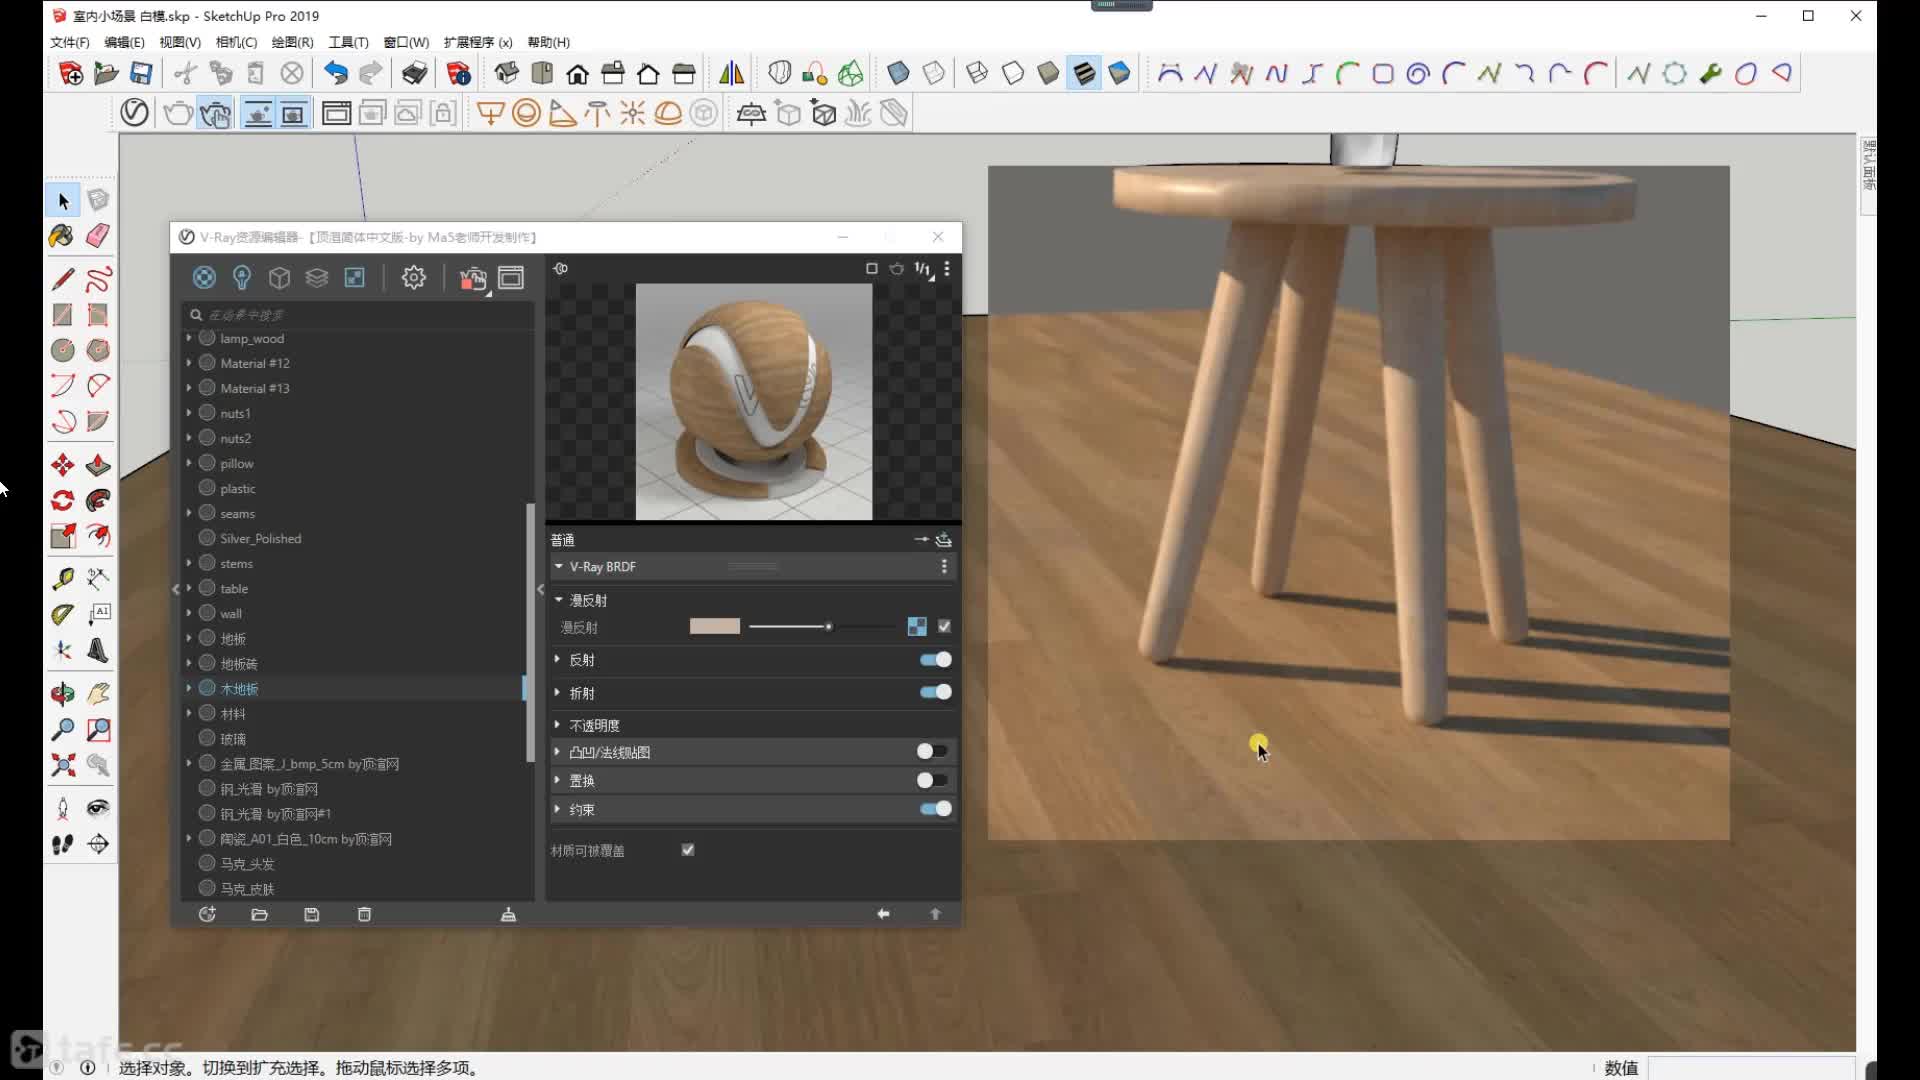Click delete trash icon at list bottom
Viewport: 1920px width, 1080px height.
(364, 914)
